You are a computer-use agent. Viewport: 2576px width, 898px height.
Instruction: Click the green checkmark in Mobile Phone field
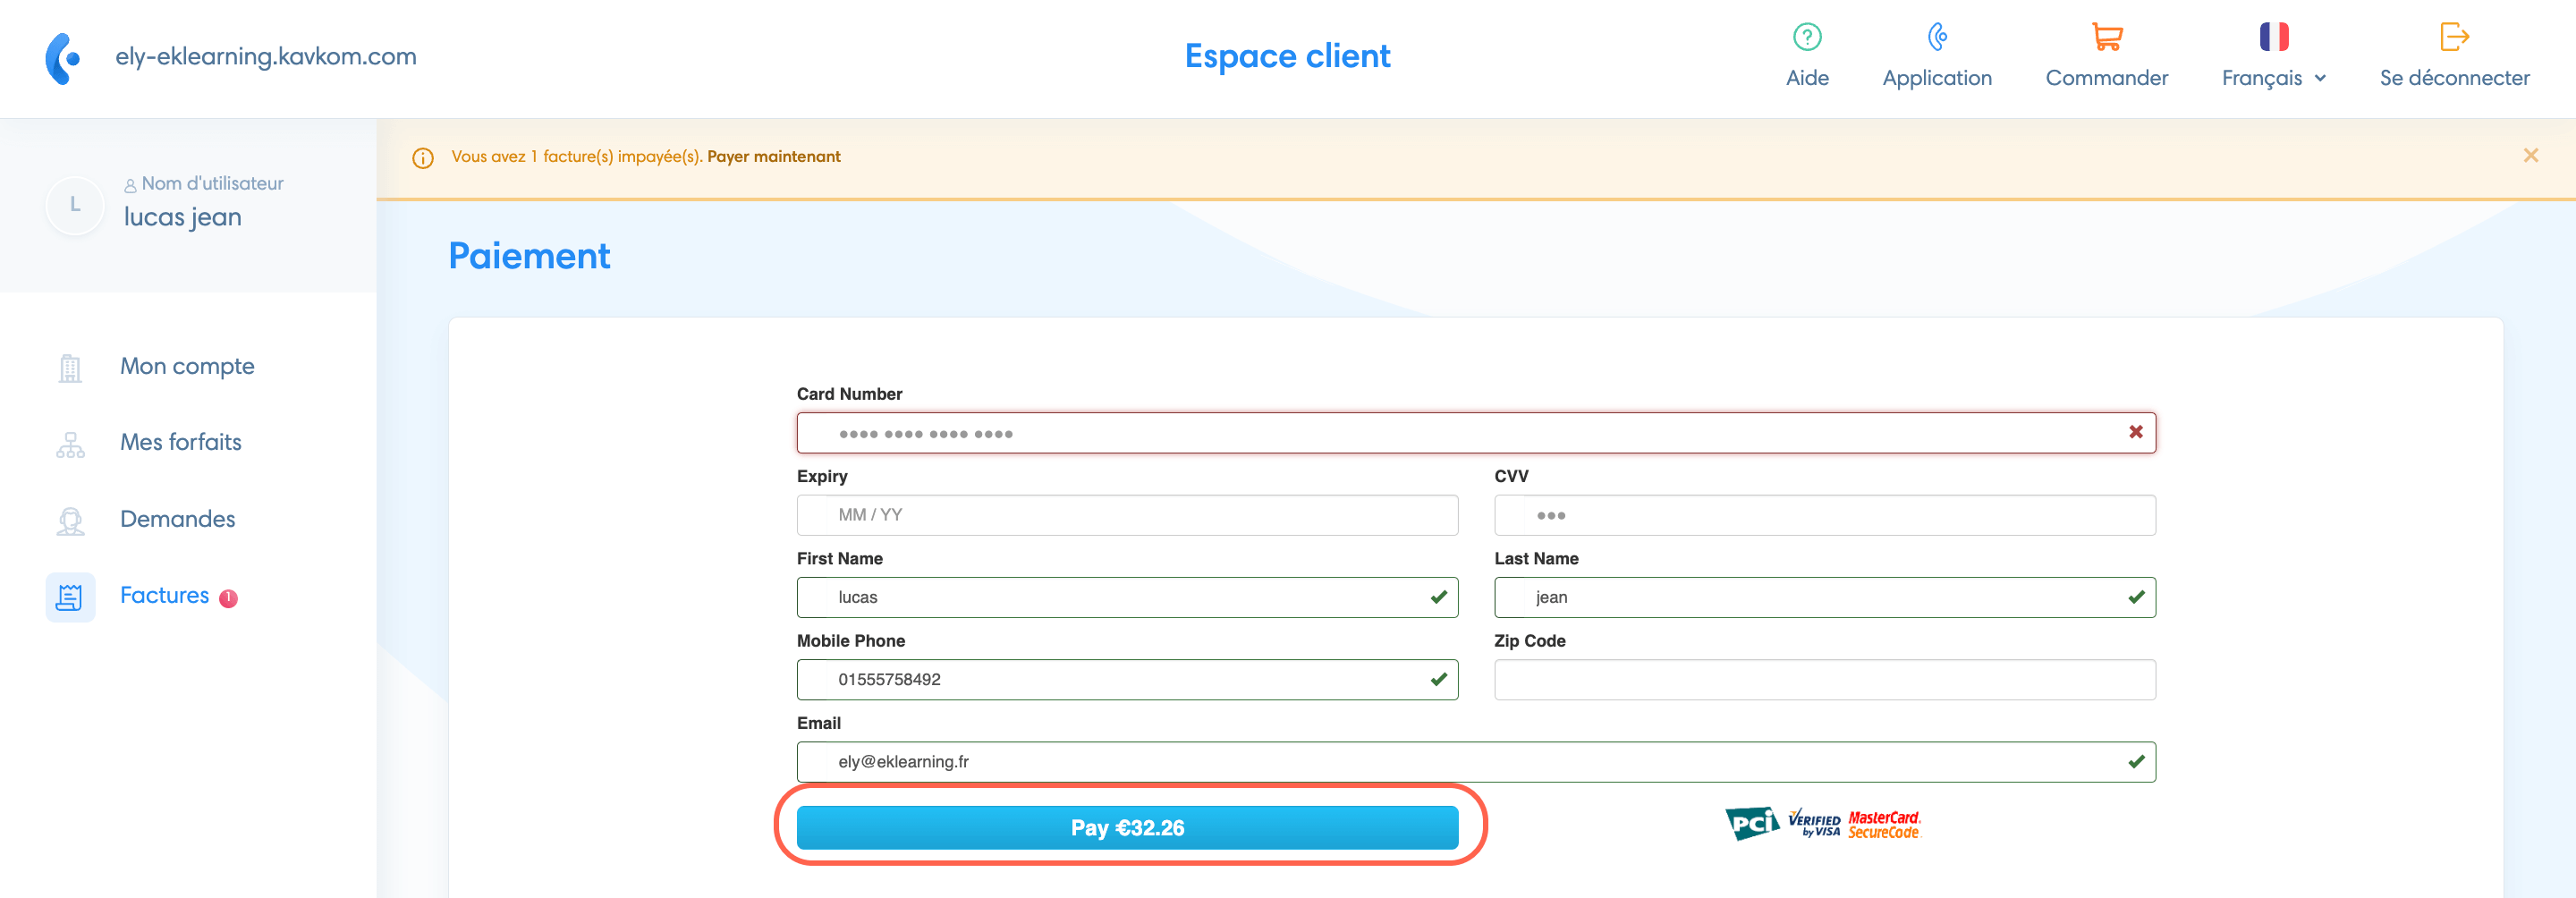(1438, 679)
